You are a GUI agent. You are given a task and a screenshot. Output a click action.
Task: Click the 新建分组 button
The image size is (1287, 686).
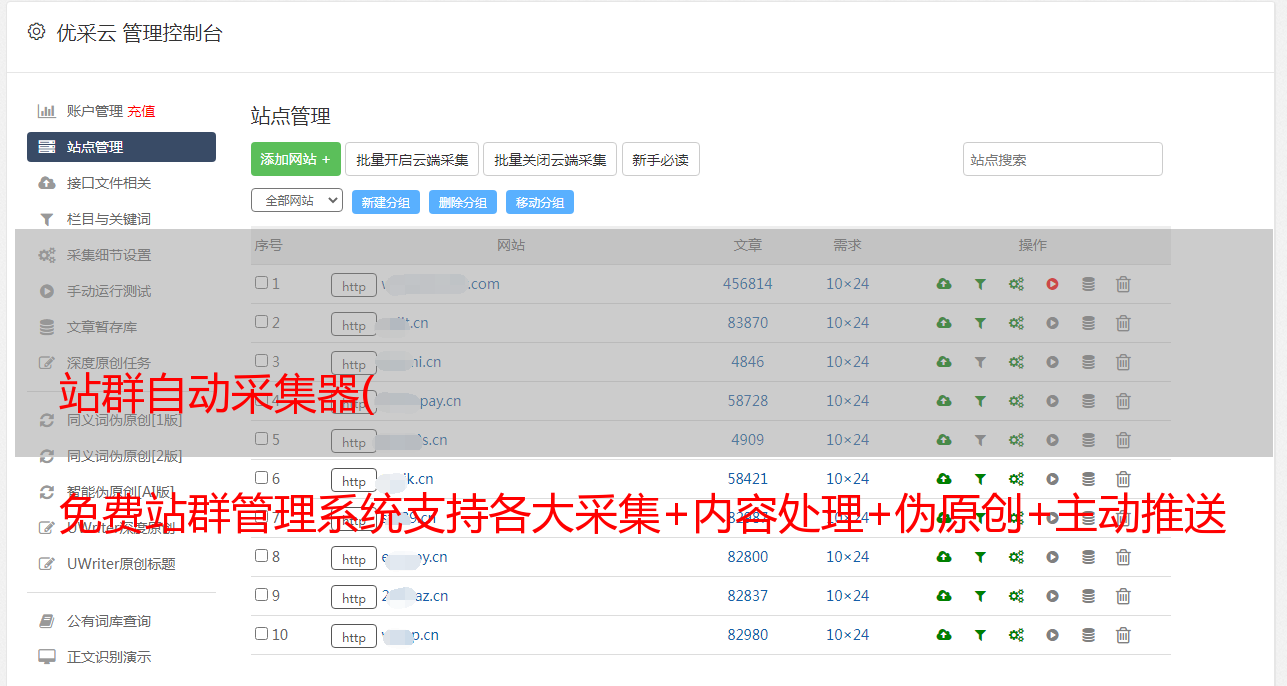(x=386, y=202)
